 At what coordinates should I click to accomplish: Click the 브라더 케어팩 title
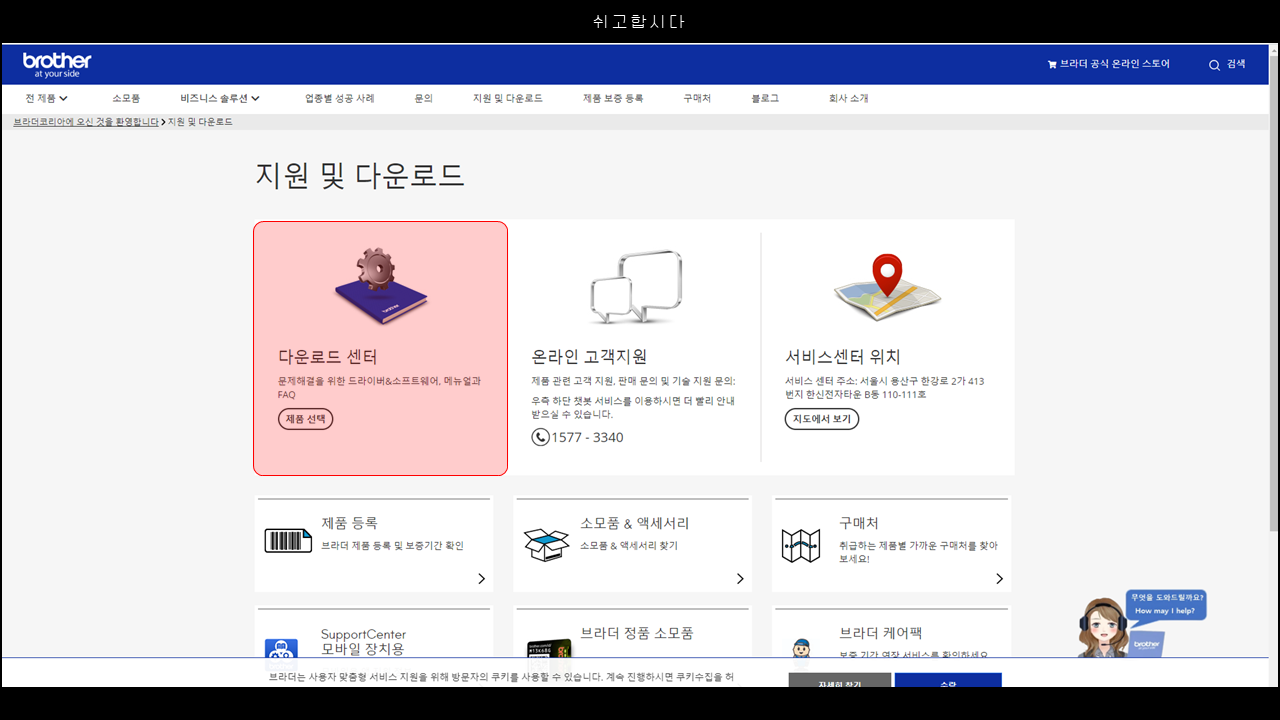880,633
